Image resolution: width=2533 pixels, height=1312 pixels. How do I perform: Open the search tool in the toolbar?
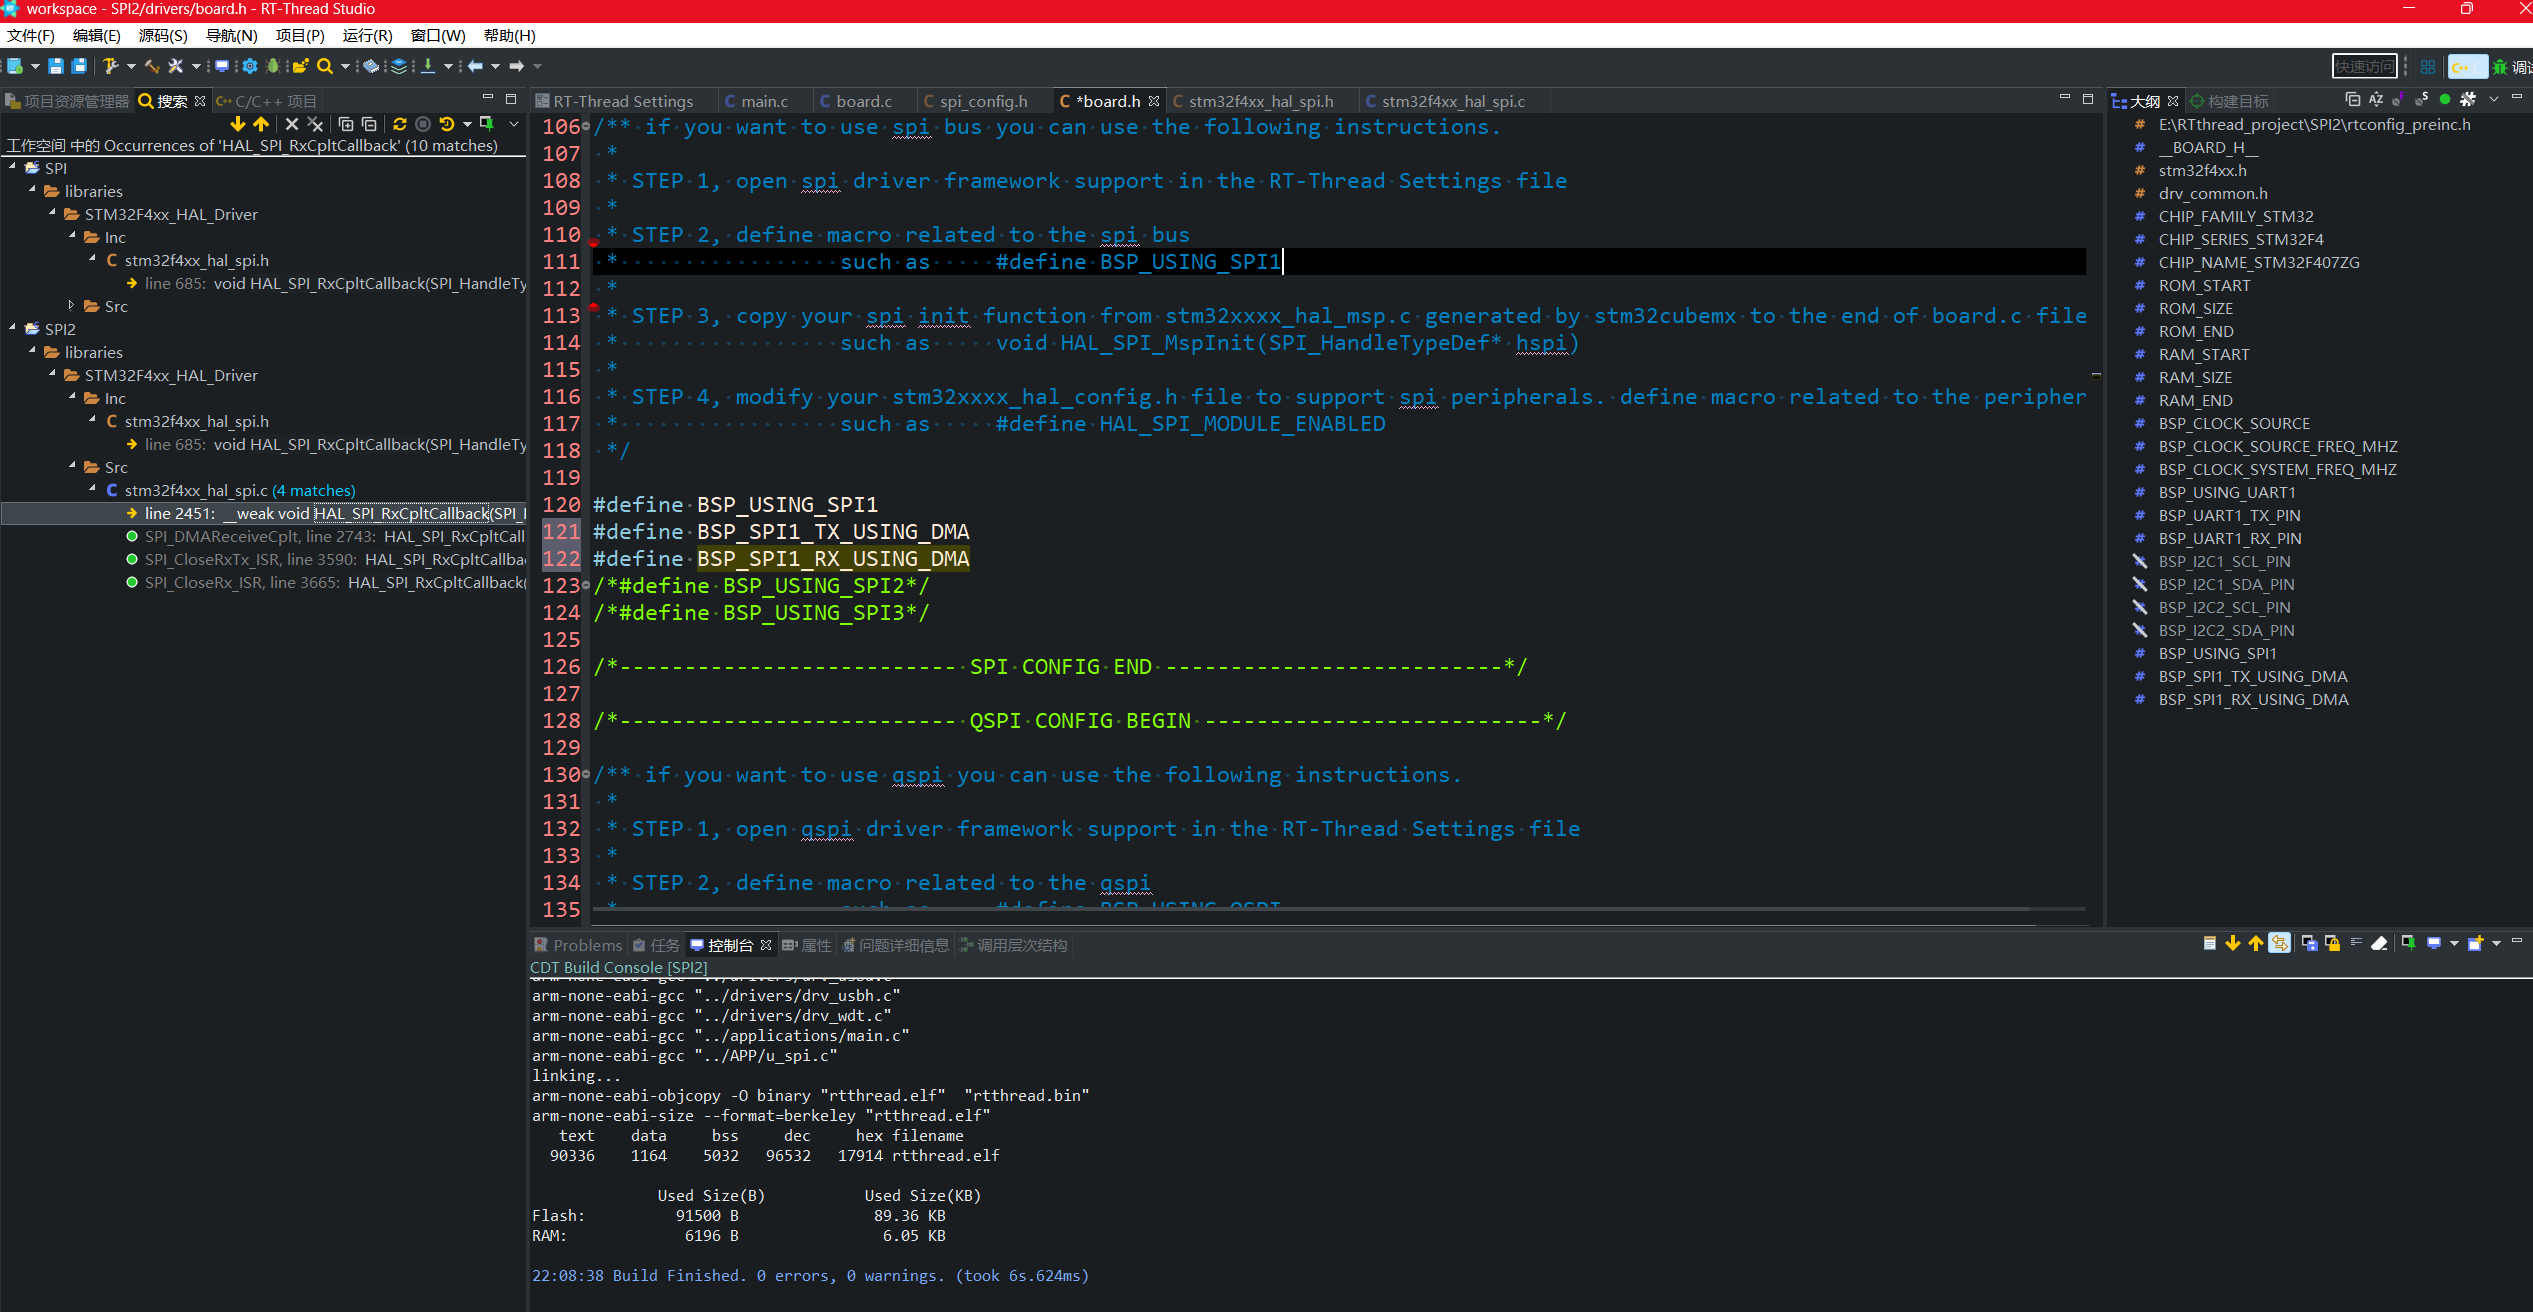(x=324, y=66)
